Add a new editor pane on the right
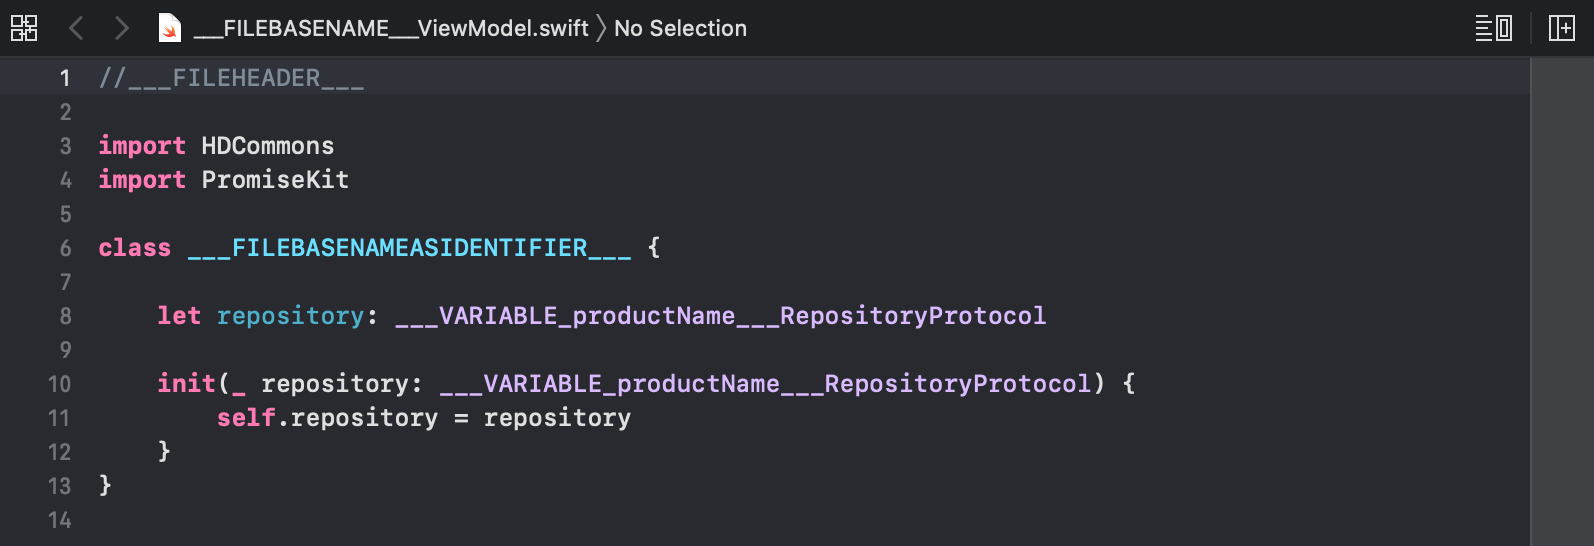Screen dimensions: 1594x546 click(1561, 28)
